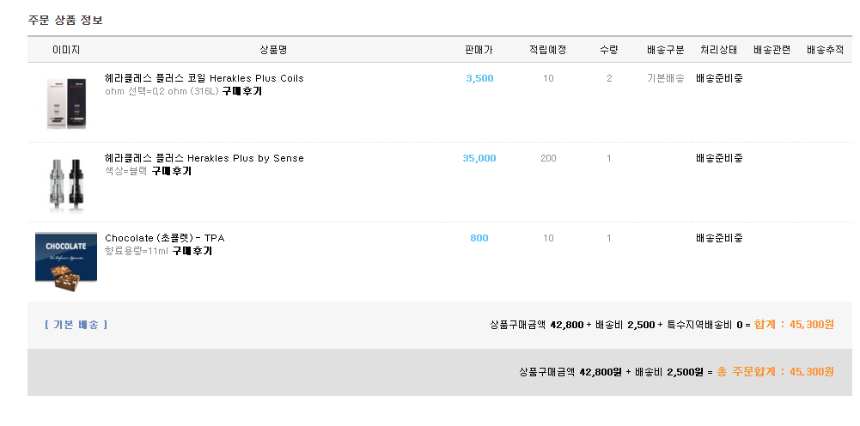The image size is (860, 426).
Task: Click the 배송추적 column header
Action: pos(825,49)
